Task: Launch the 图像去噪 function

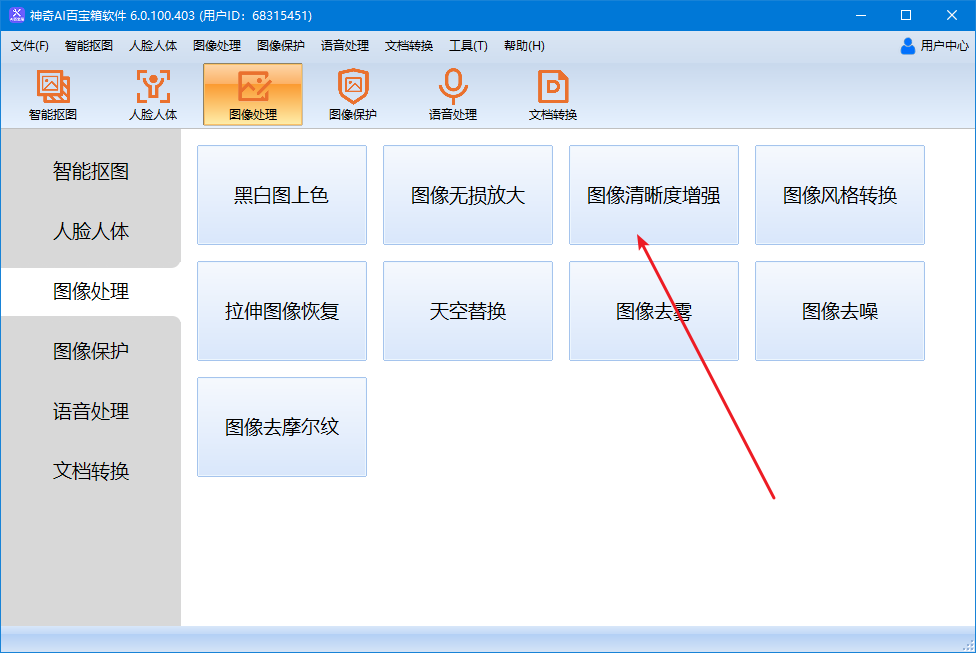Action: (x=840, y=311)
